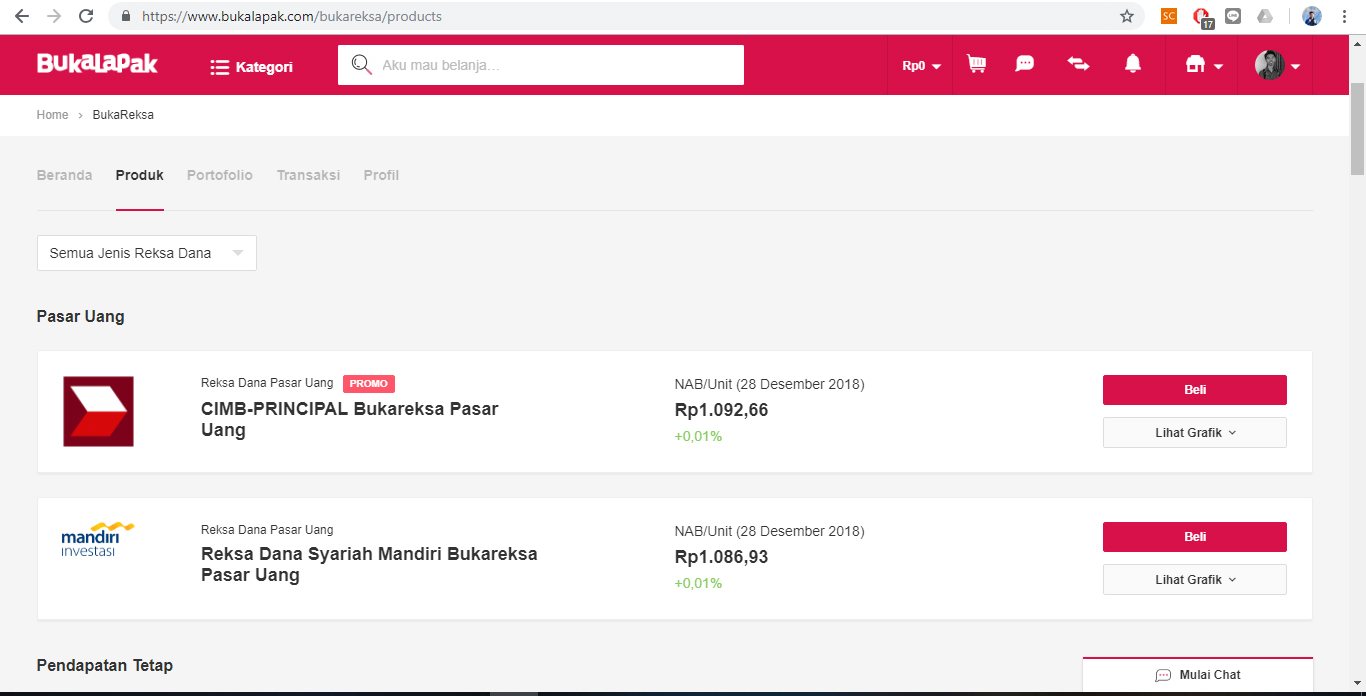Click the transactions arrows icon

point(1078,64)
